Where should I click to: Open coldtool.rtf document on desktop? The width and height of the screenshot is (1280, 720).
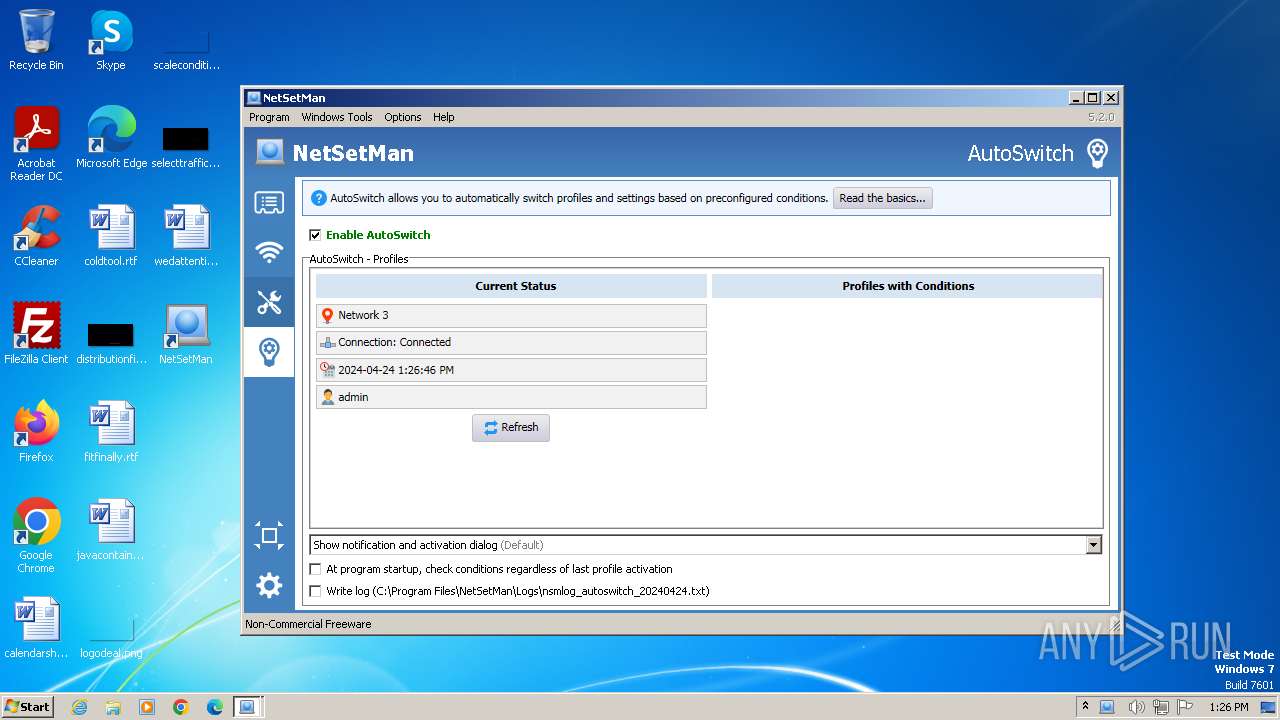point(111,236)
